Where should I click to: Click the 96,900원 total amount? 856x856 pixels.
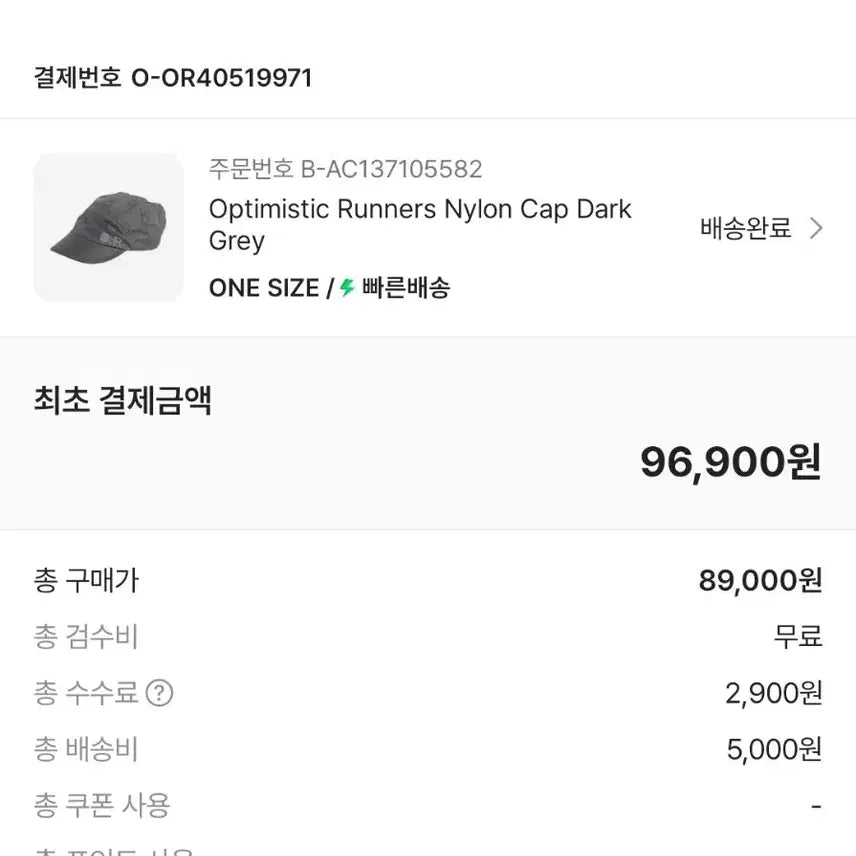730,462
